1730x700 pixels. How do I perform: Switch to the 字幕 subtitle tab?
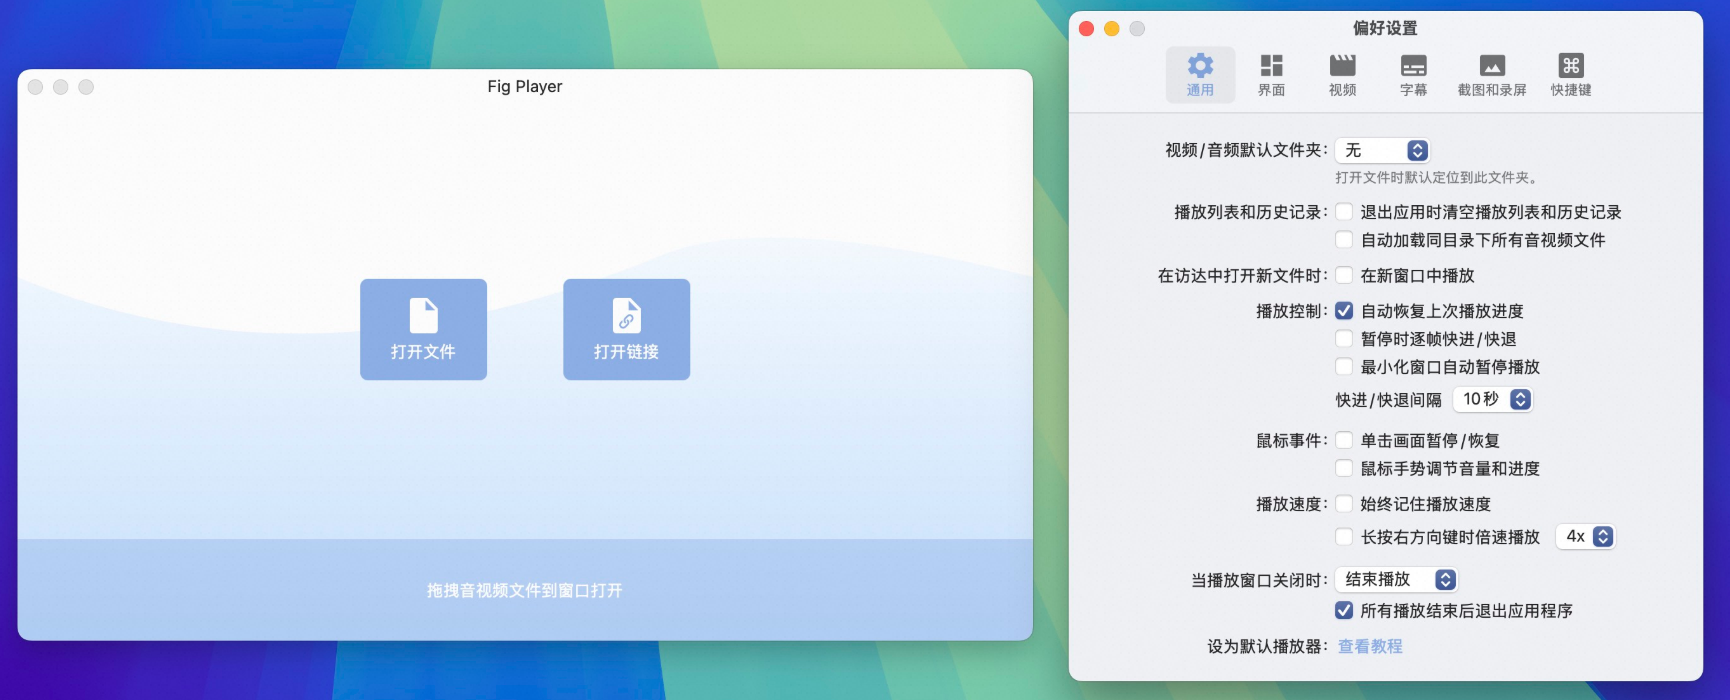click(x=1413, y=75)
